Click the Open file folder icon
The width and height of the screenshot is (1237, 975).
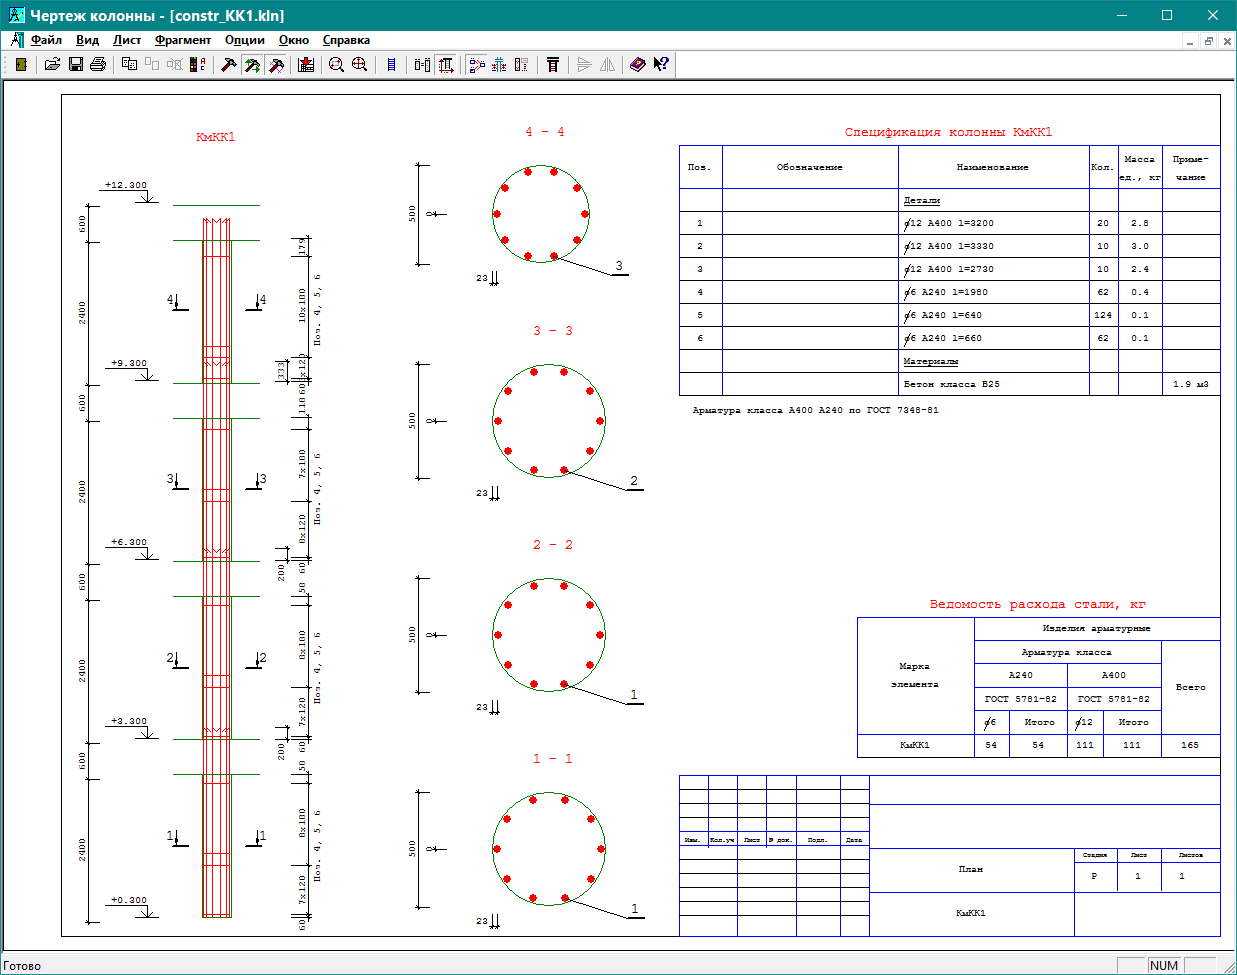coord(53,64)
